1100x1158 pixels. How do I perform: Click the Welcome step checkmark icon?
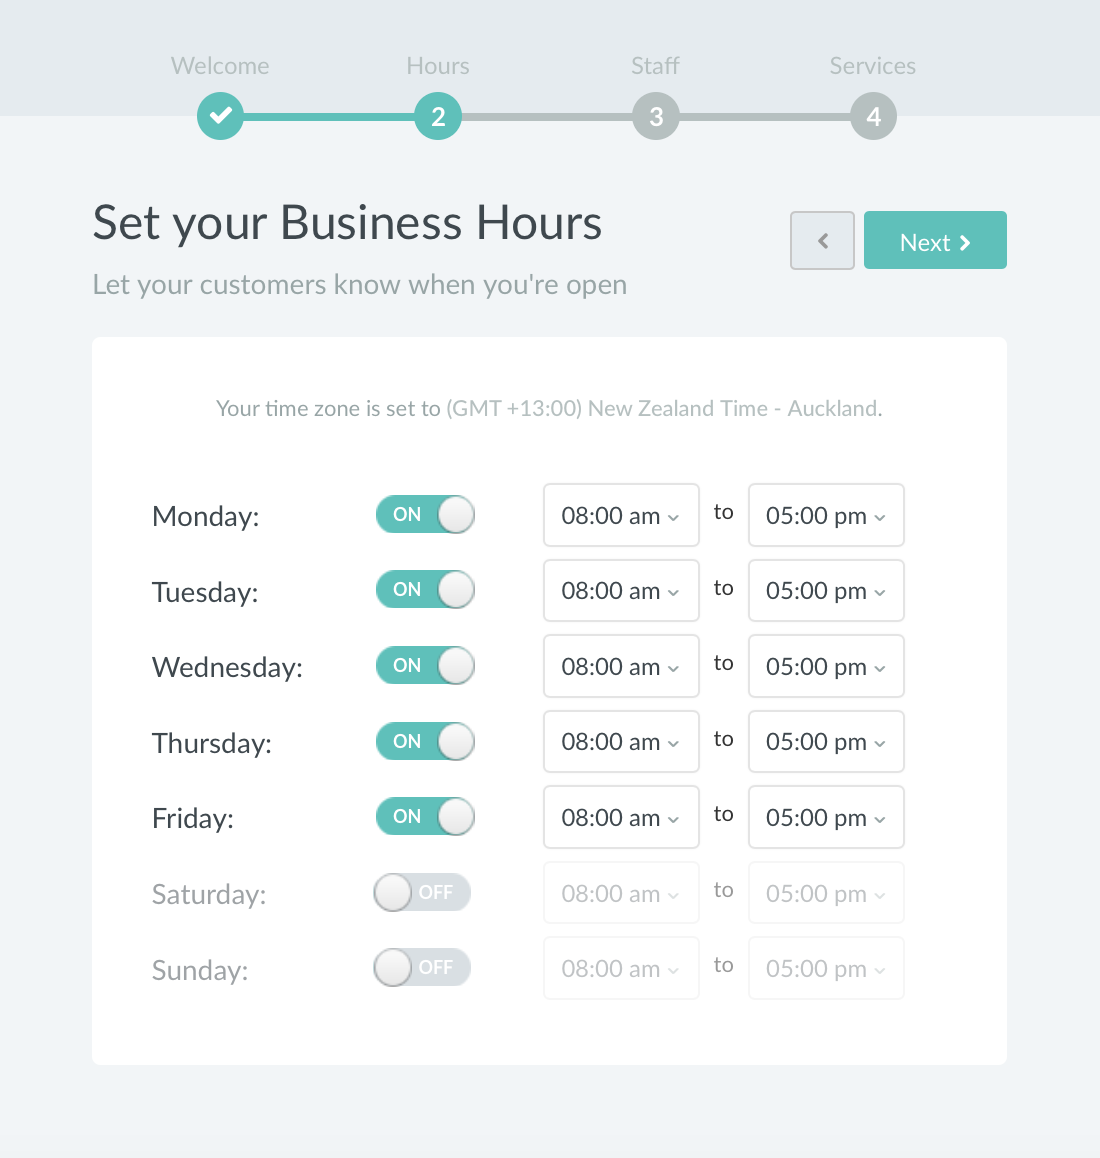220,116
